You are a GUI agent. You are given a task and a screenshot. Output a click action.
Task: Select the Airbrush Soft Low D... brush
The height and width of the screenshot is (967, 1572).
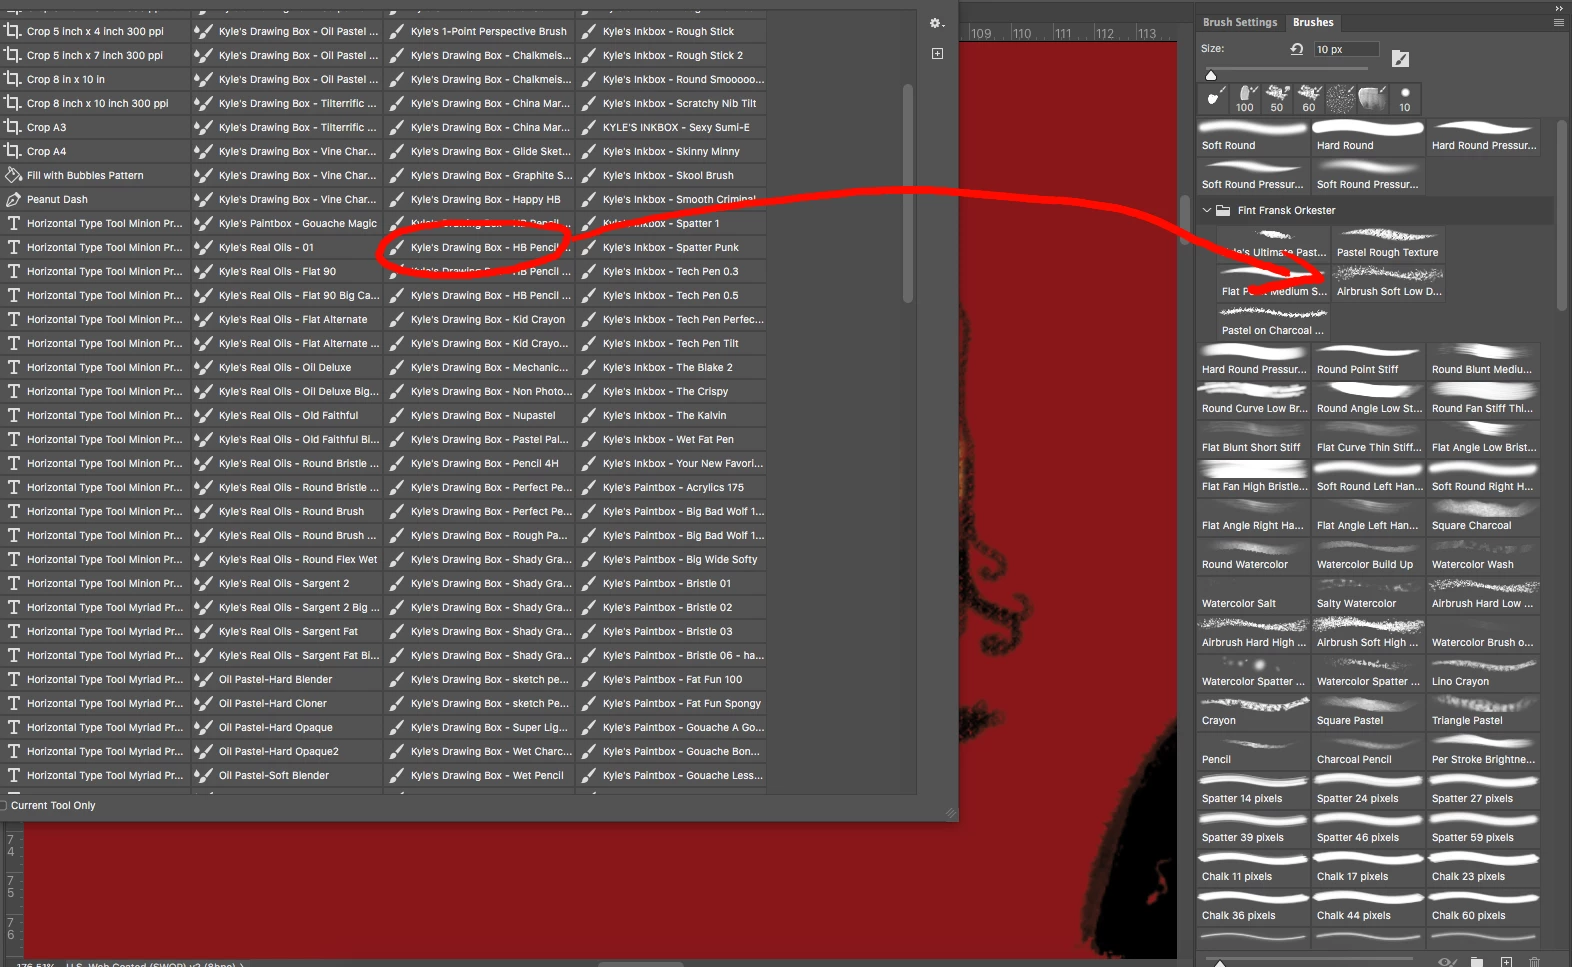1388,283
